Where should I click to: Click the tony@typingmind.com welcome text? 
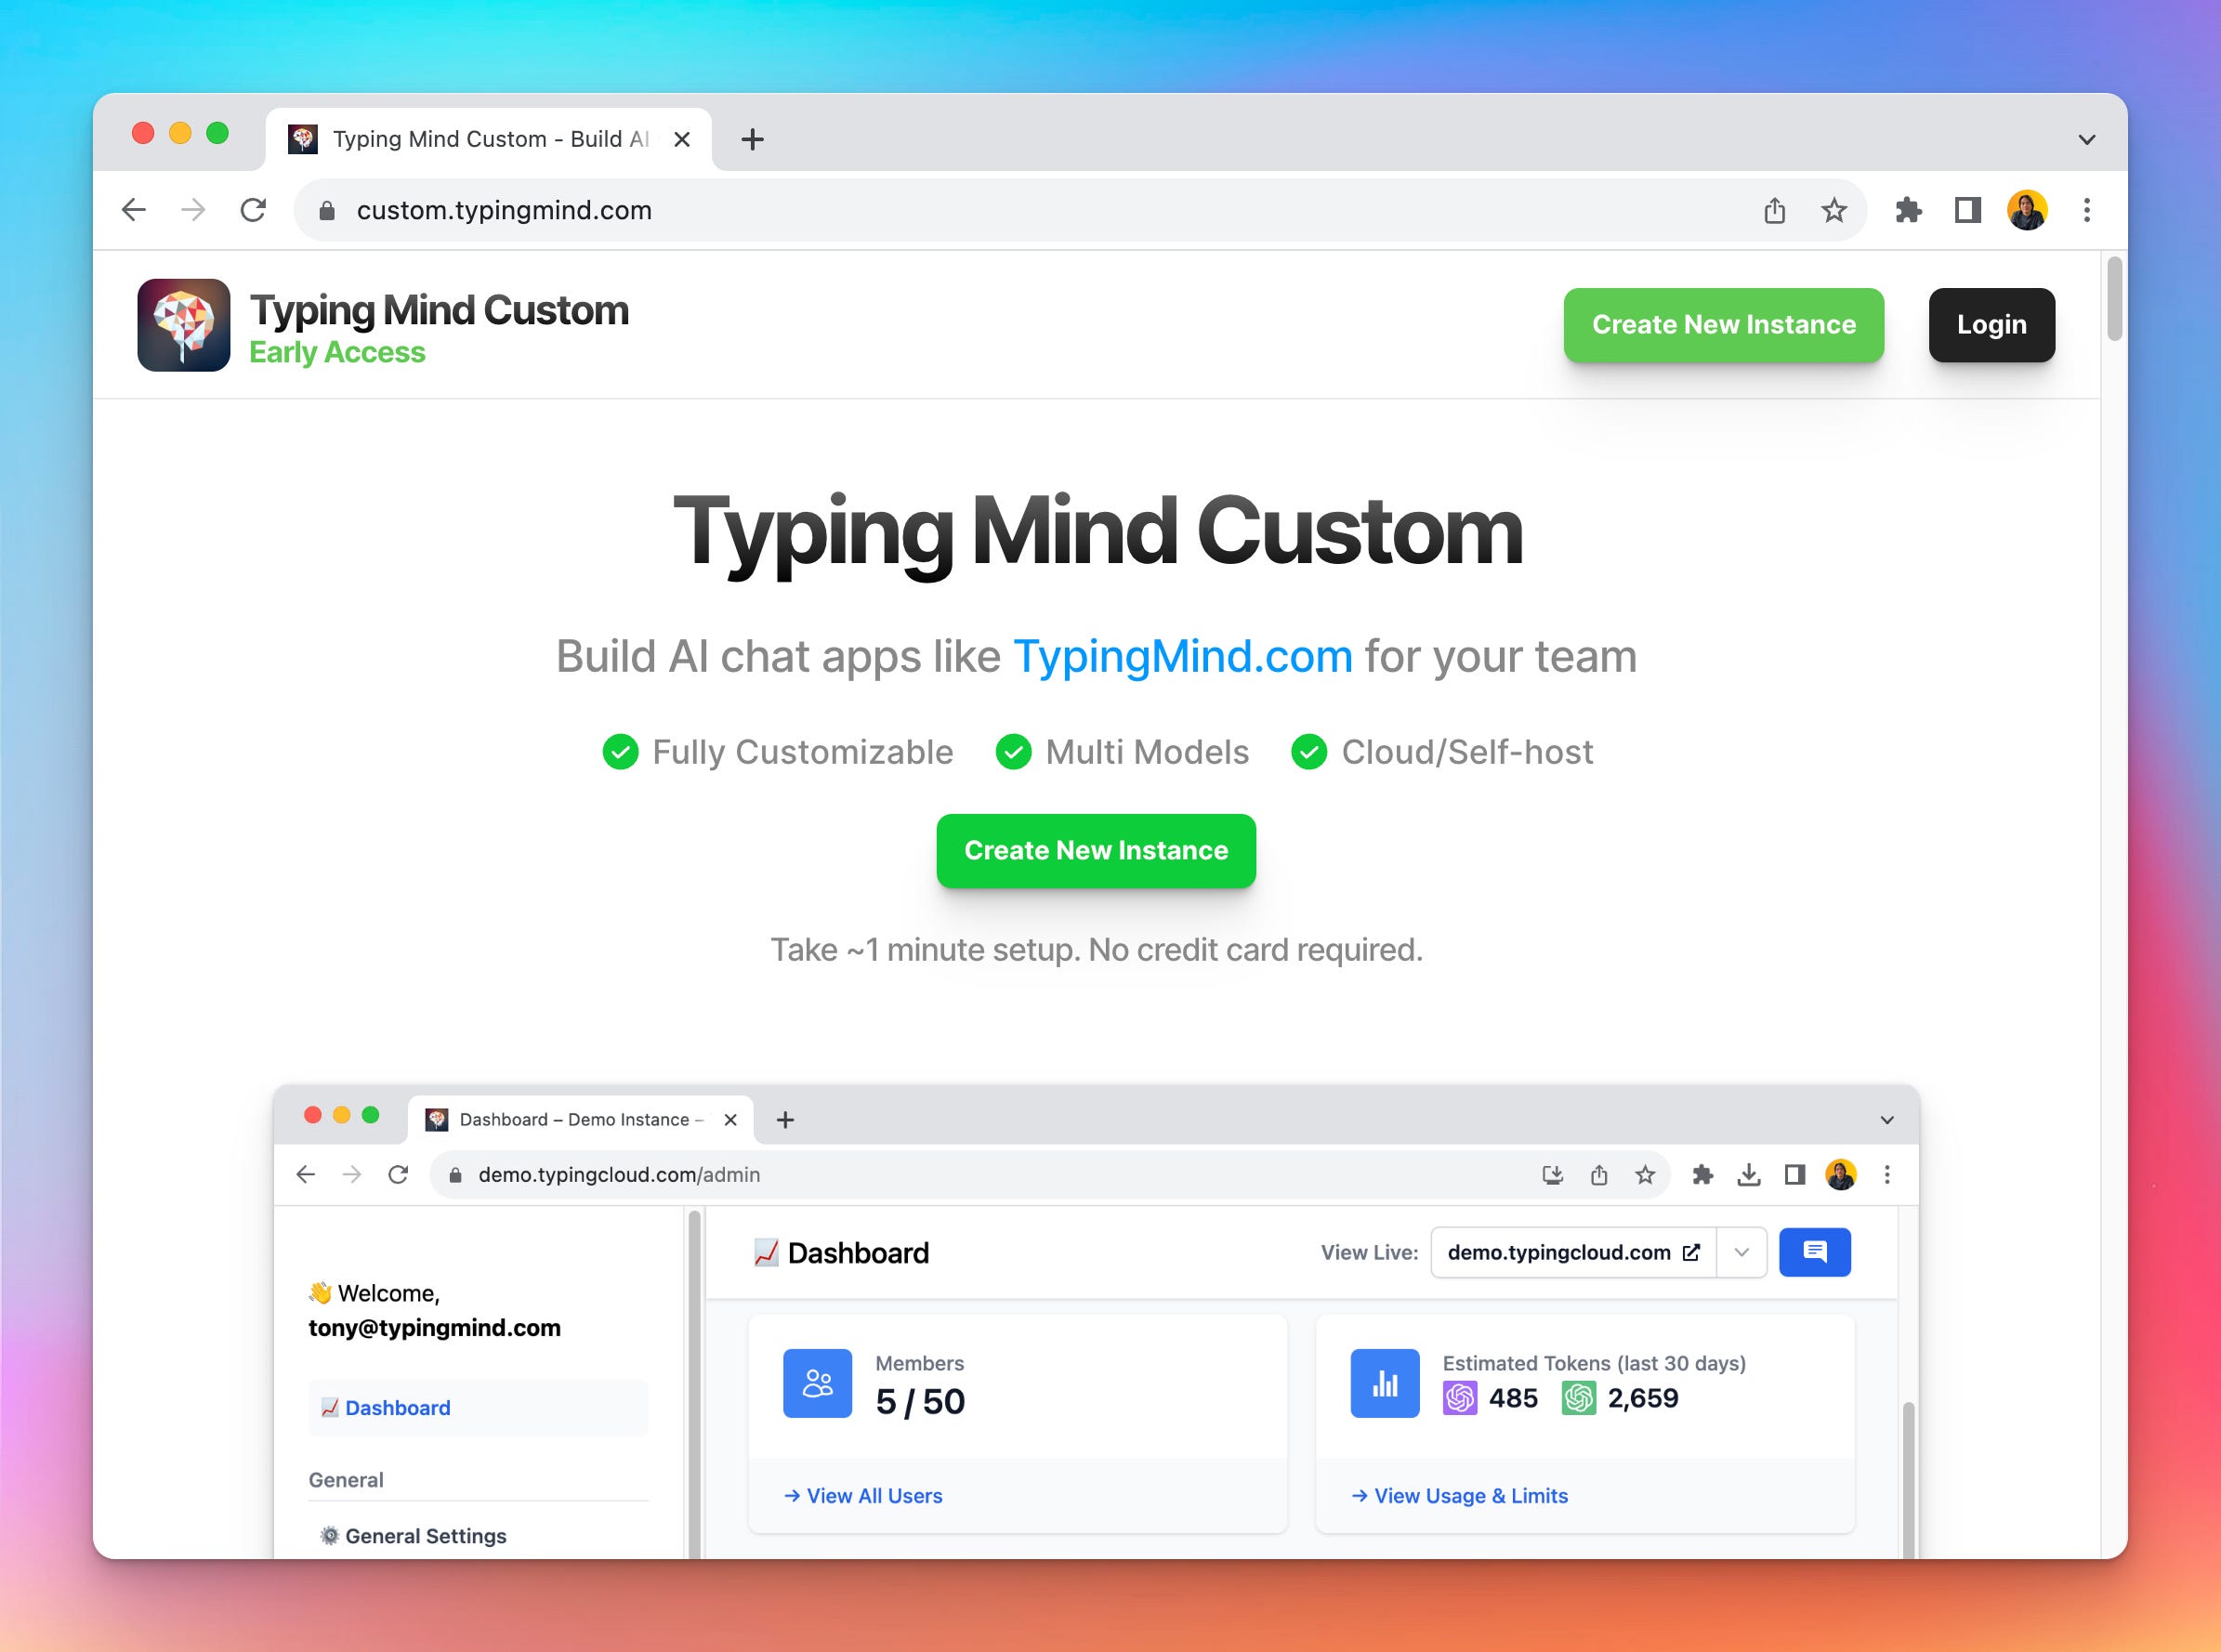tap(435, 1328)
